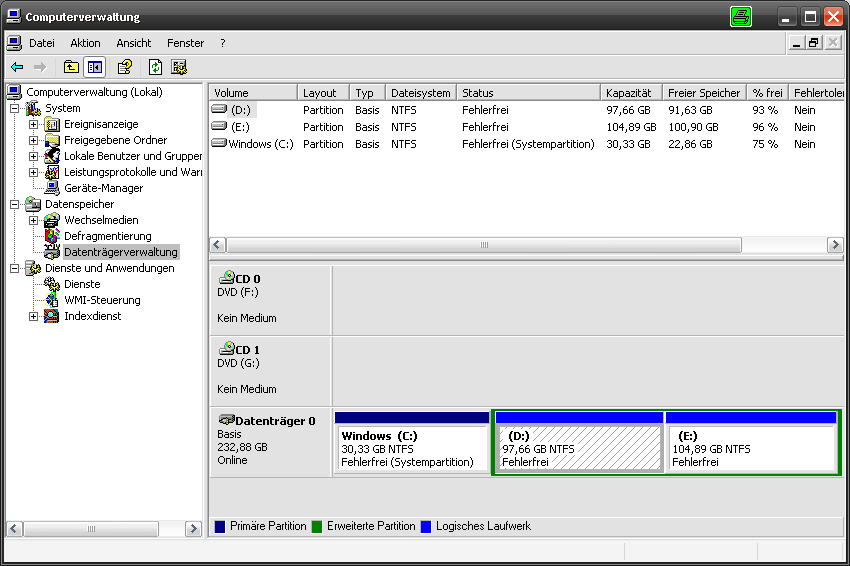Click the Freigegebene Ordner folder icon

pyautogui.click(x=52, y=140)
